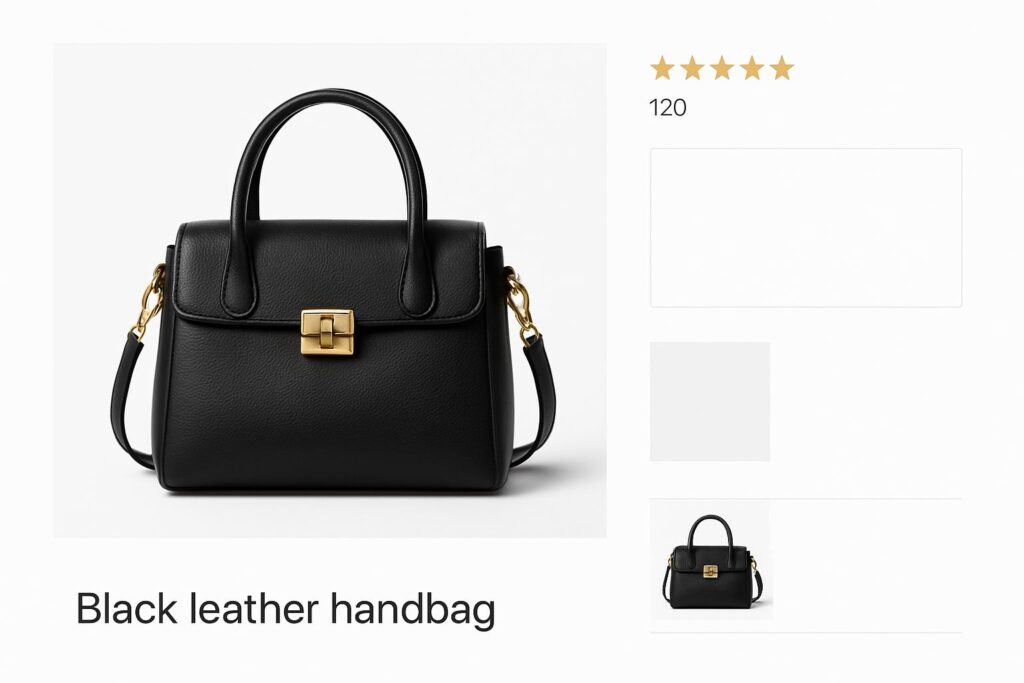
Task: Choose the third gold rating star
Action: 722,68
